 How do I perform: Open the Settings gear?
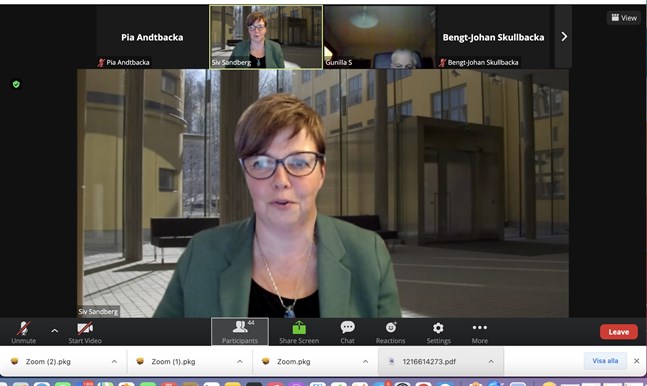438,328
